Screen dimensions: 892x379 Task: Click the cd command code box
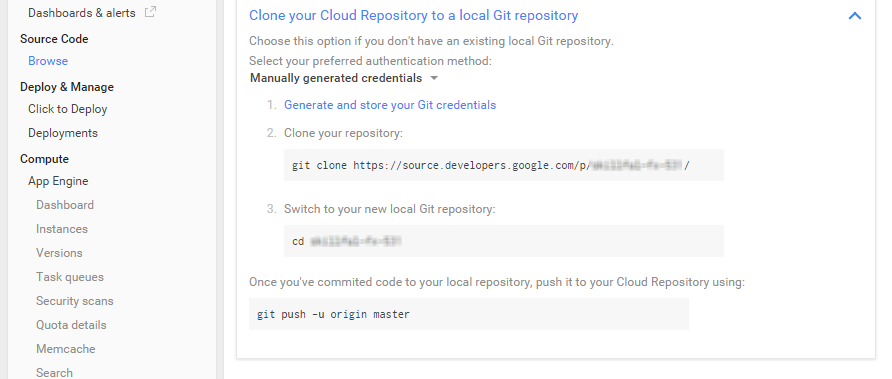[x=503, y=241]
